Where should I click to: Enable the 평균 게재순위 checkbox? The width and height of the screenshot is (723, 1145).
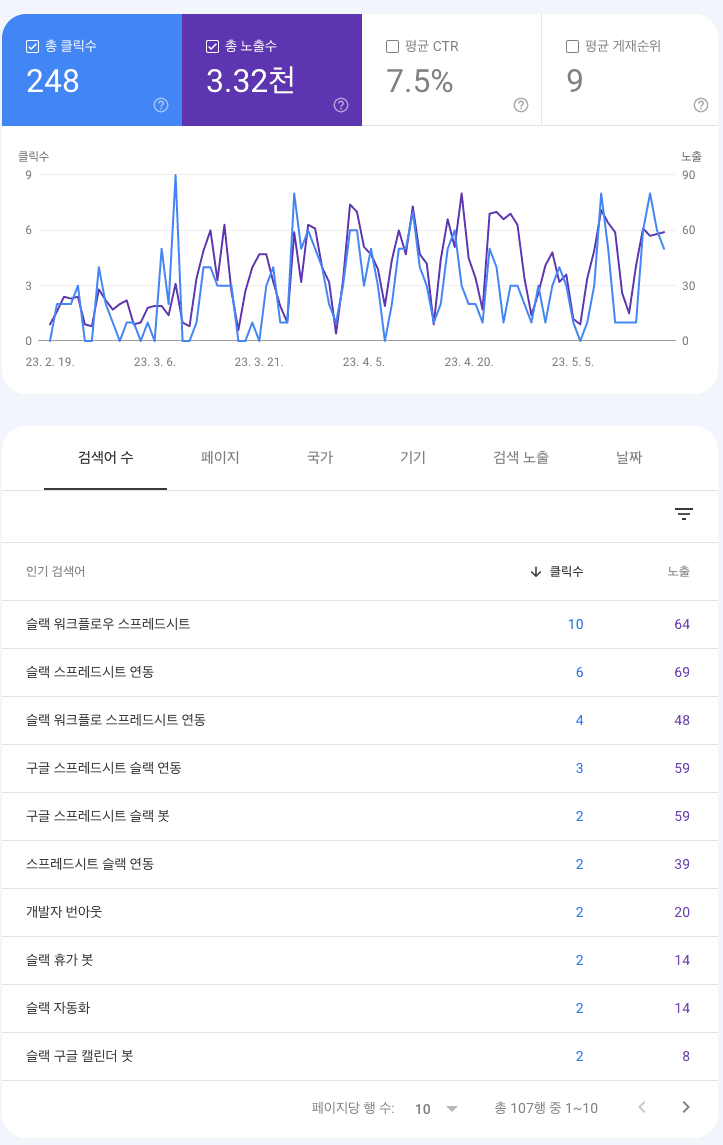pos(573,47)
